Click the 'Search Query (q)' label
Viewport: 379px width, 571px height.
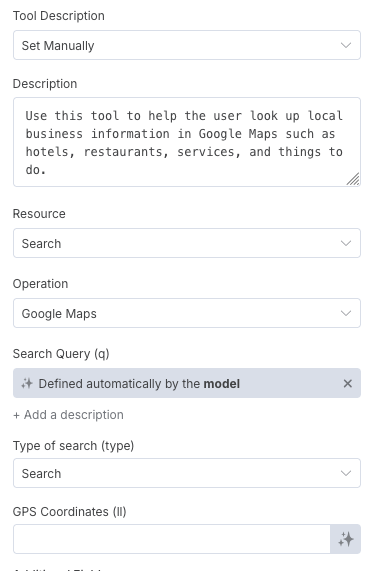pyautogui.click(x=61, y=354)
